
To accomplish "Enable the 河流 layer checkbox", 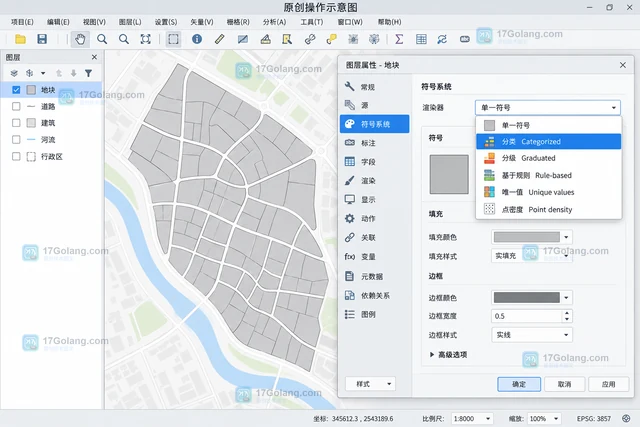I will click(x=16, y=140).
